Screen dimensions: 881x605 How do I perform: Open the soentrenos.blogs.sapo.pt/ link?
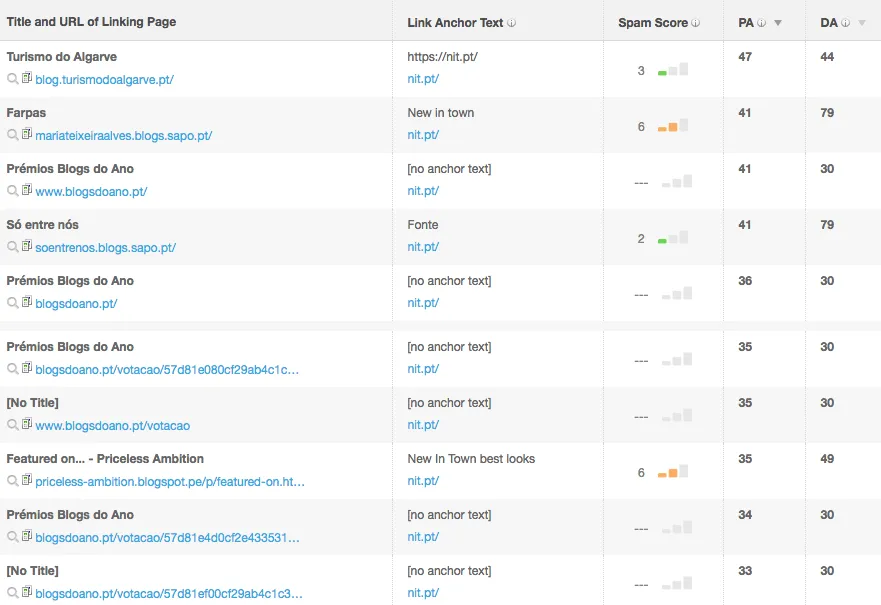coord(106,248)
